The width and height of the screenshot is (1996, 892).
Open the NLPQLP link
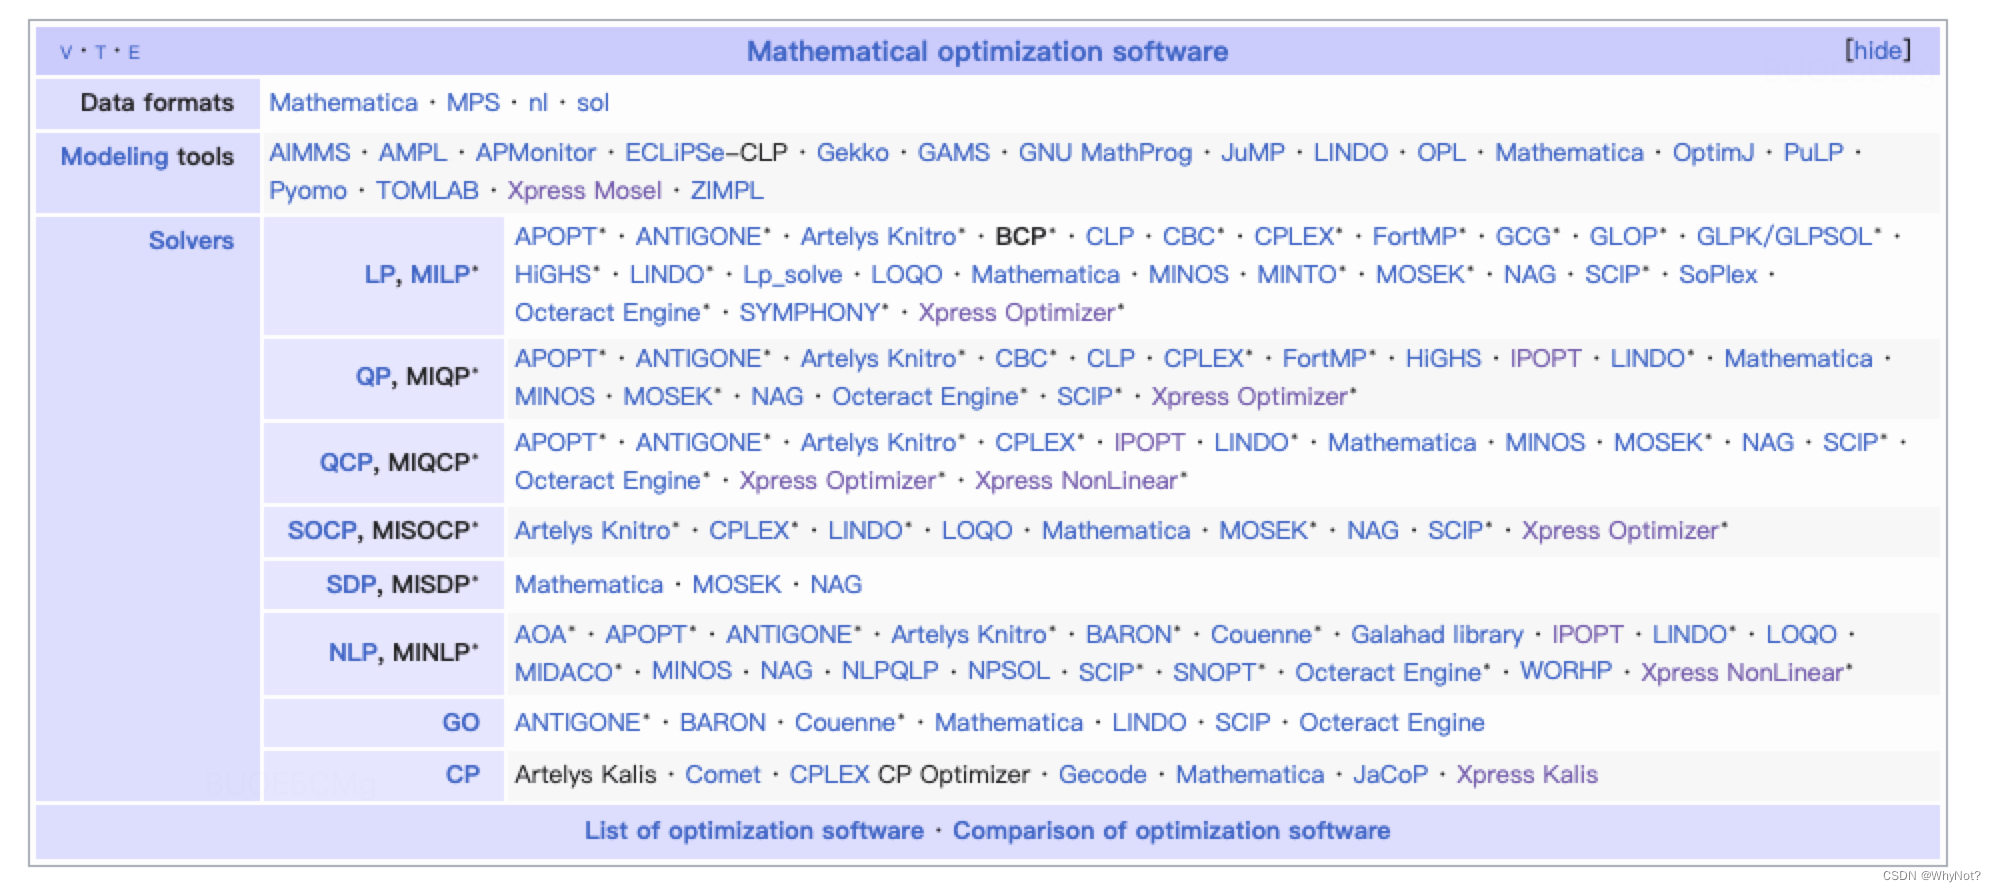[890, 671]
